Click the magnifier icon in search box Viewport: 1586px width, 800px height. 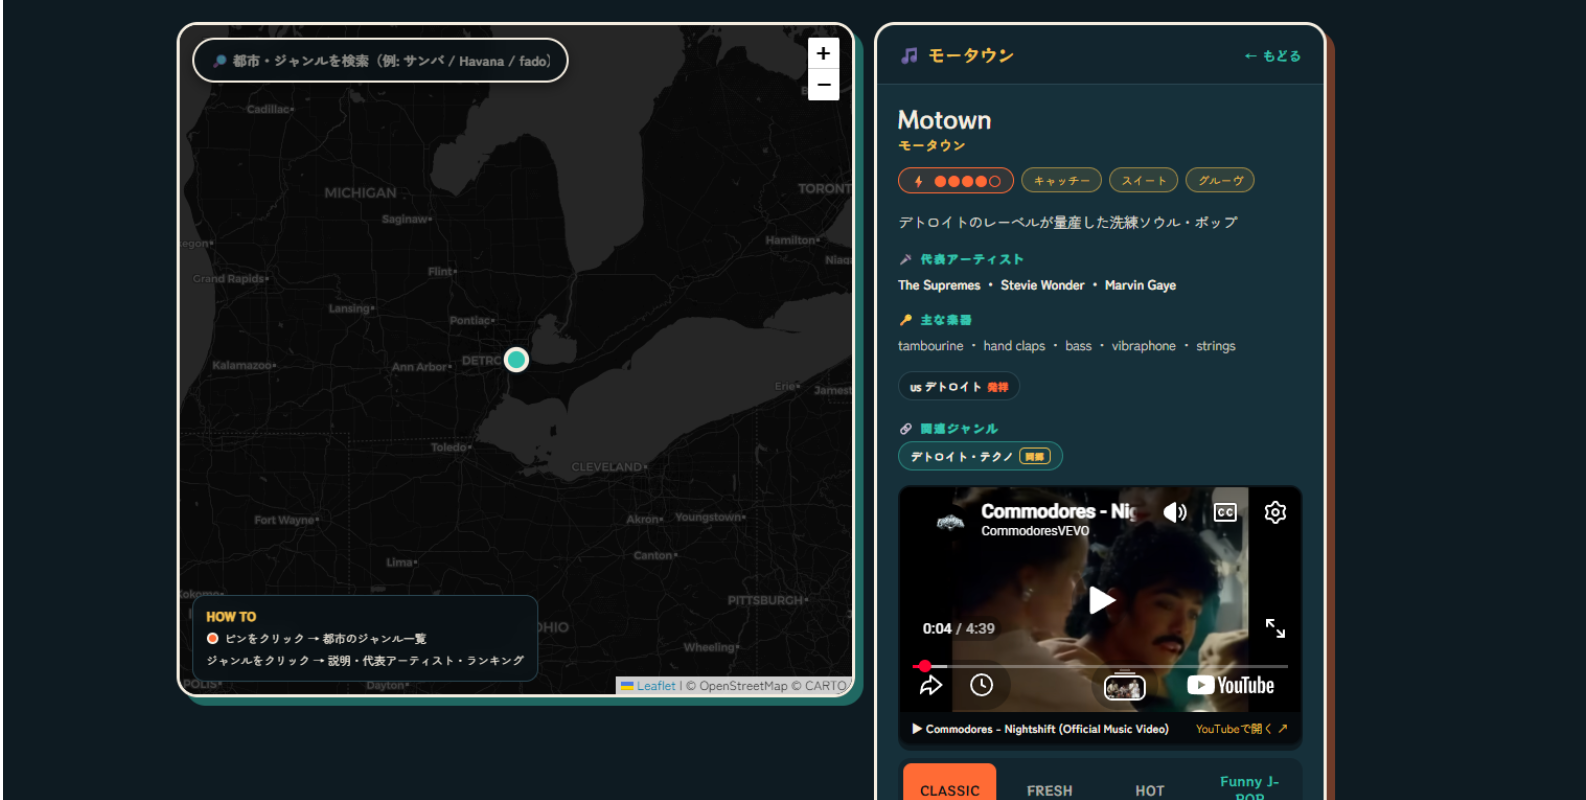[x=219, y=61]
